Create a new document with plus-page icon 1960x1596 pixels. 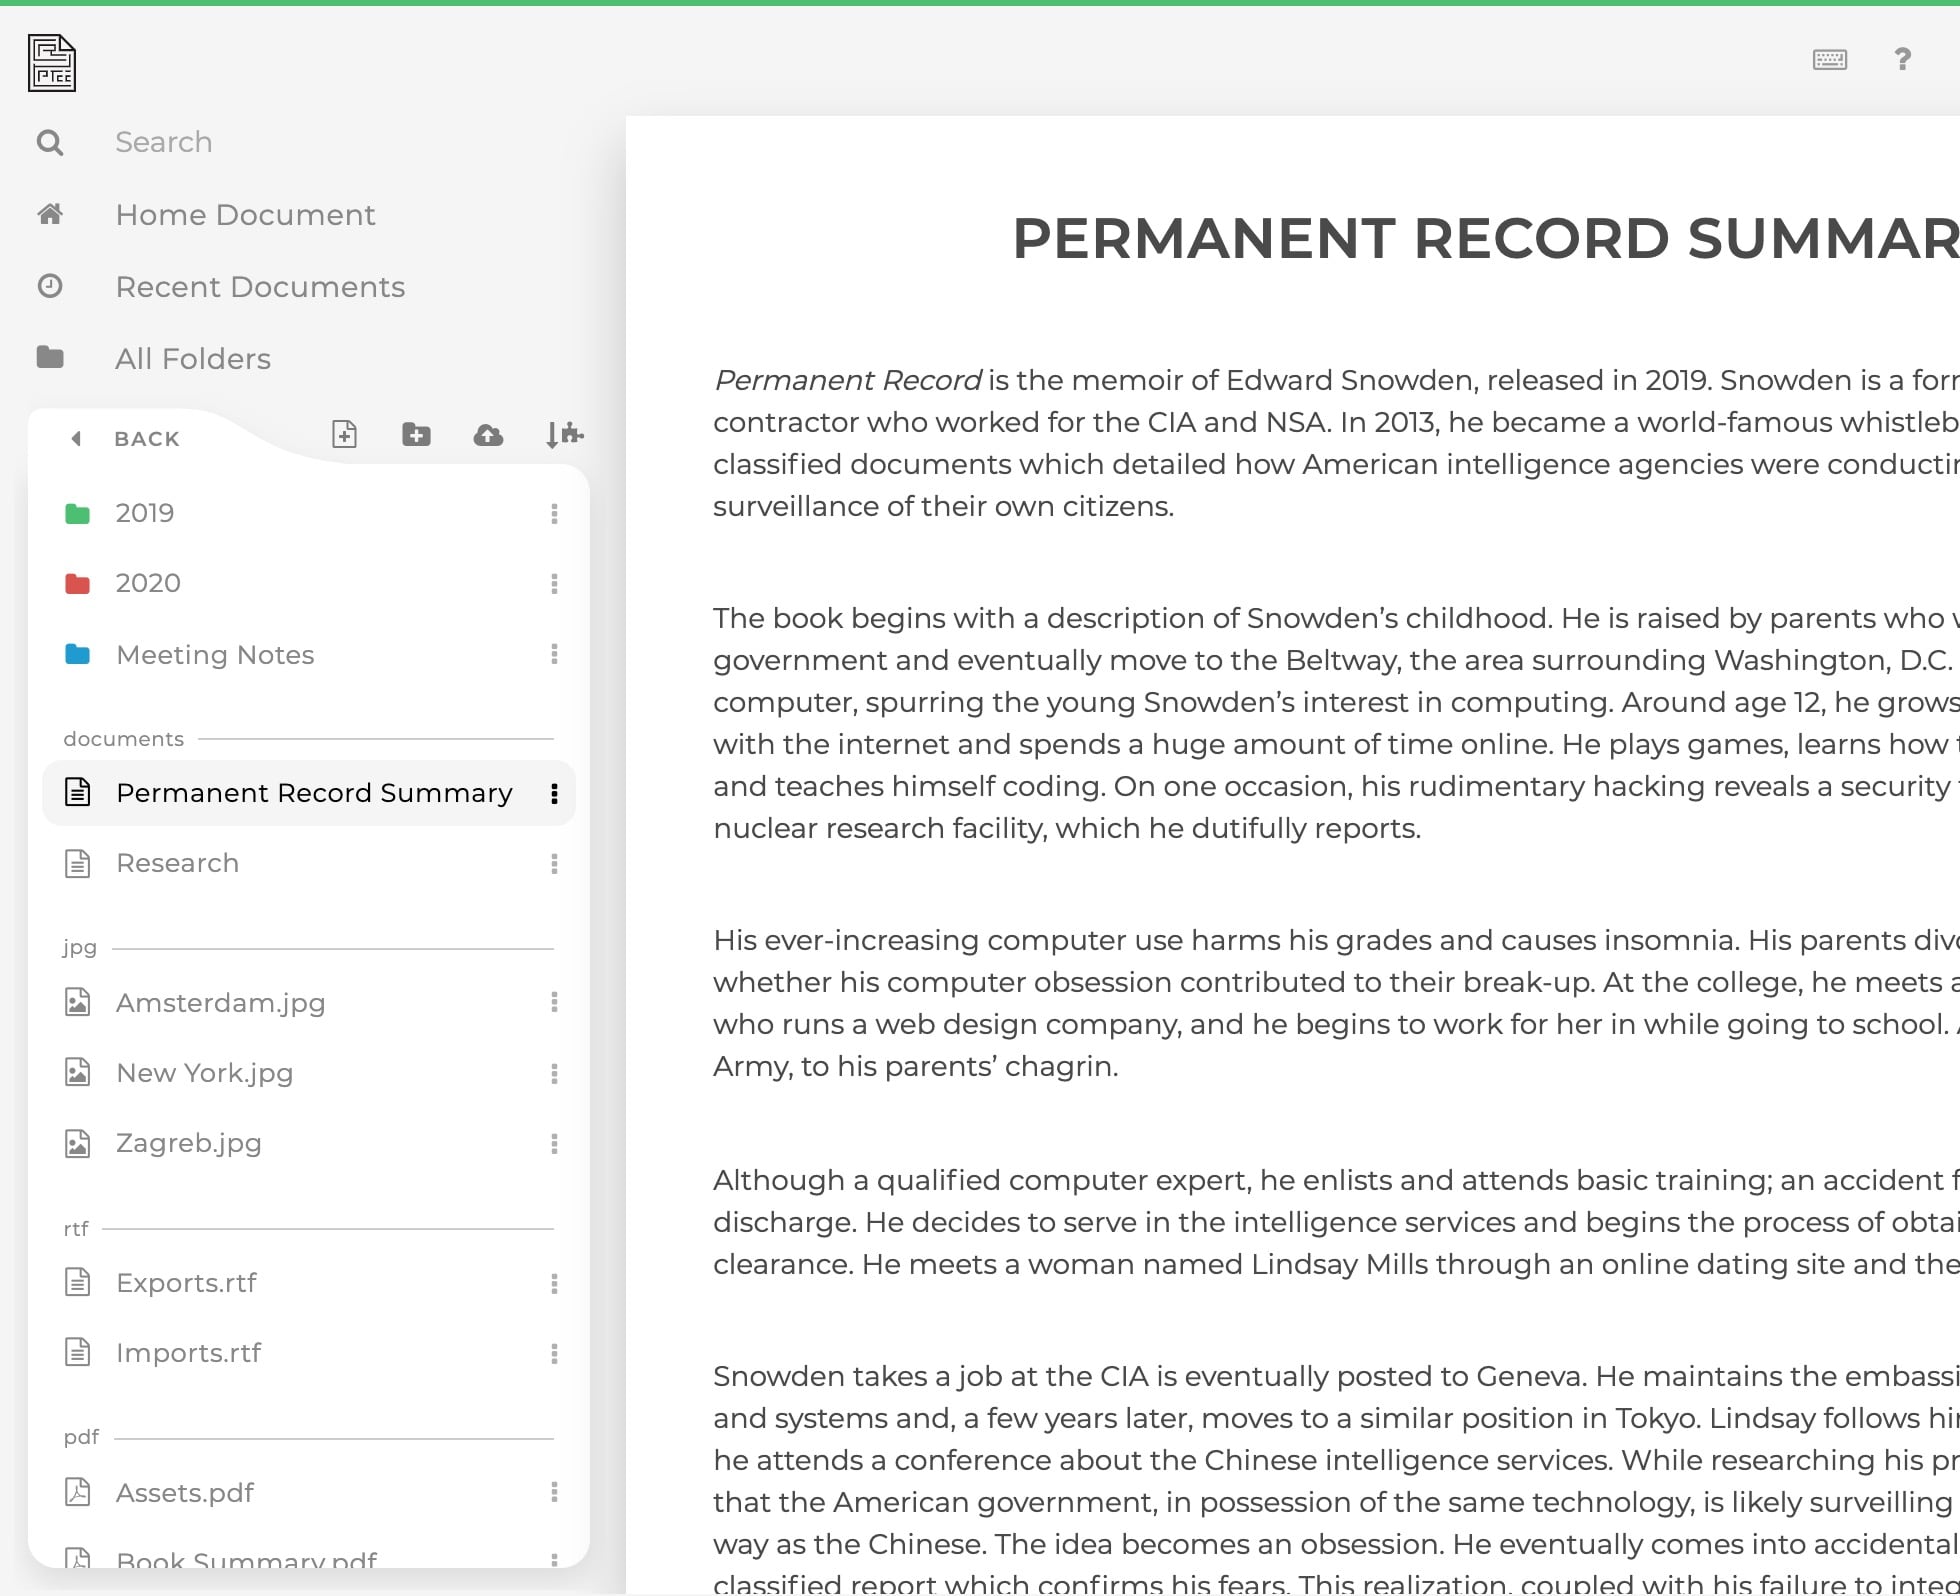344,434
